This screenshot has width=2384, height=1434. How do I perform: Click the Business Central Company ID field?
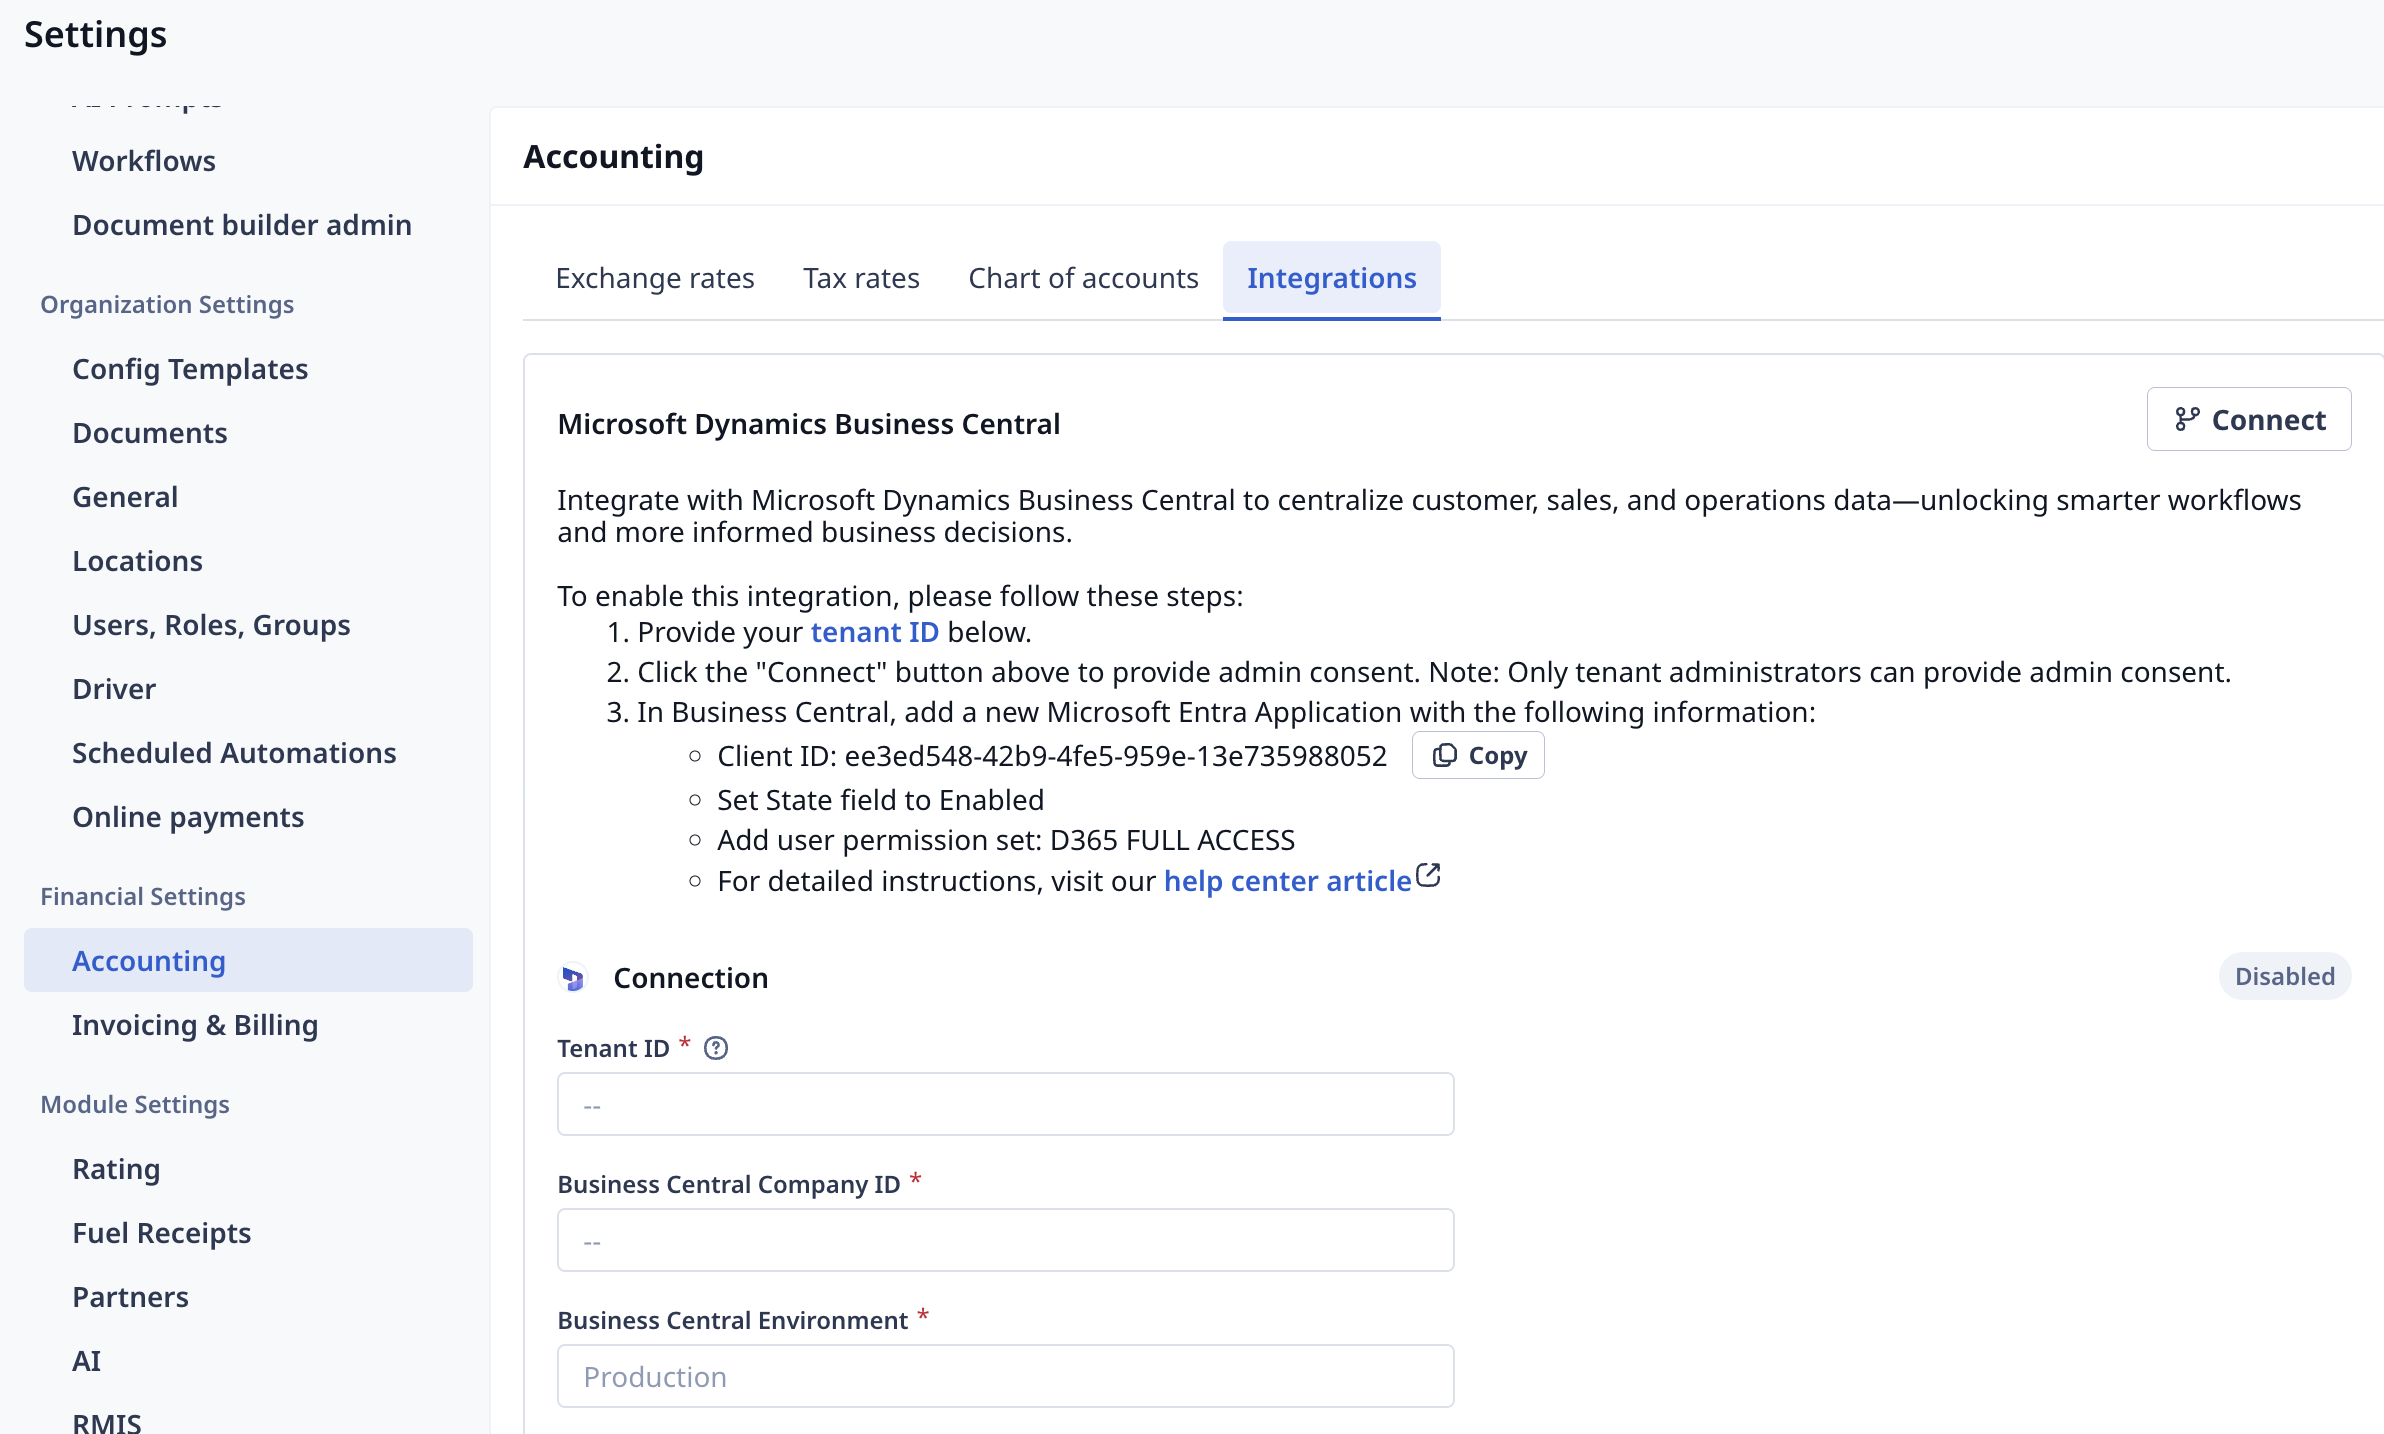pyautogui.click(x=1005, y=1240)
